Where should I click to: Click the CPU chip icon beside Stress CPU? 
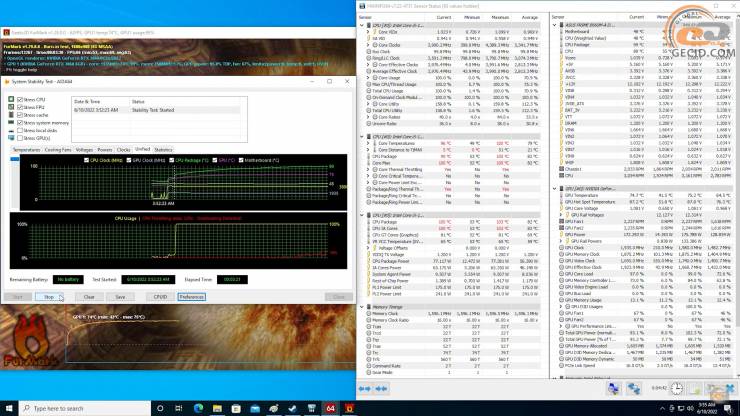[x=11, y=100]
